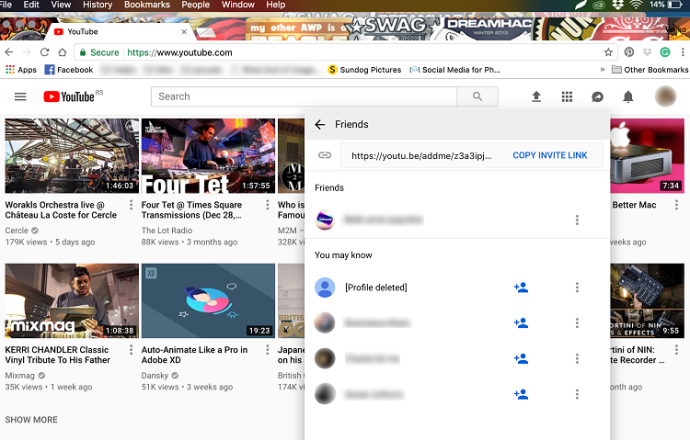Add the second suggested contact as friend

[x=521, y=323]
